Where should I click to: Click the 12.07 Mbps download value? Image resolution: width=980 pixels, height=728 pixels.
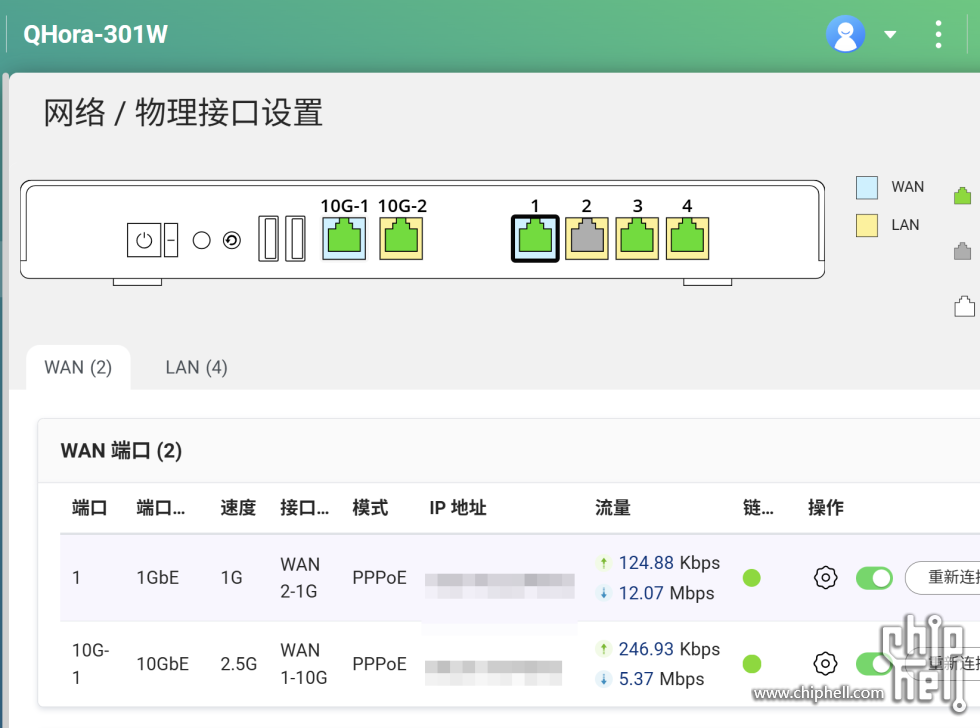[x=666, y=593]
